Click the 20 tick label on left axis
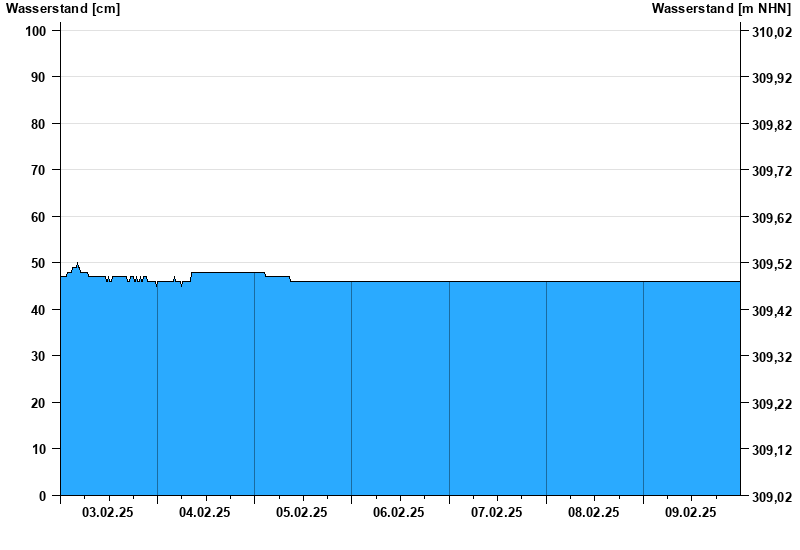The width and height of the screenshot is (800, 550). [x=40, y=403]
